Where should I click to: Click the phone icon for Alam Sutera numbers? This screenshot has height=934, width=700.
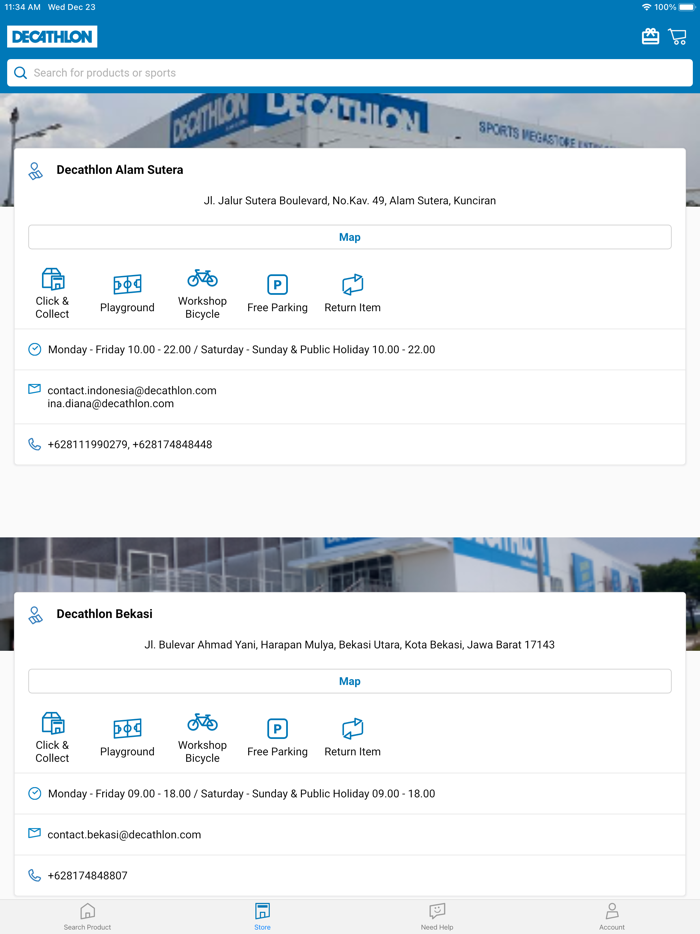[35, 444]
